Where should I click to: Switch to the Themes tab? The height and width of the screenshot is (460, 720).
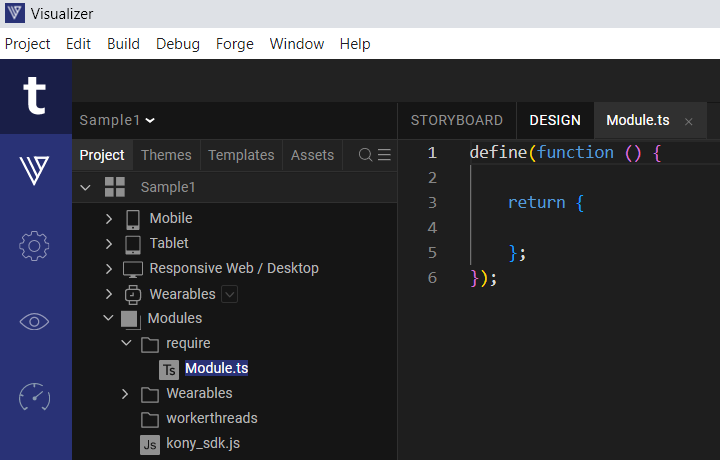(x=166, y=155)
